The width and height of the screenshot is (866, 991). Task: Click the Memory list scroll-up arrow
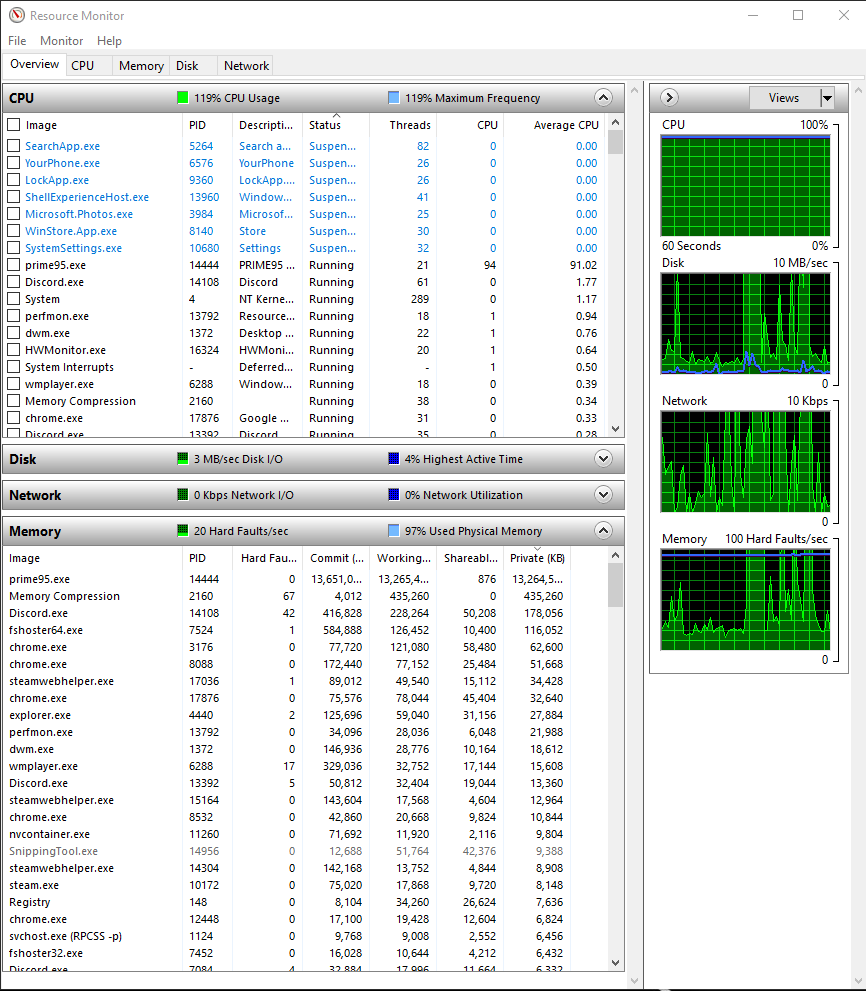click(x=616, y=555)
